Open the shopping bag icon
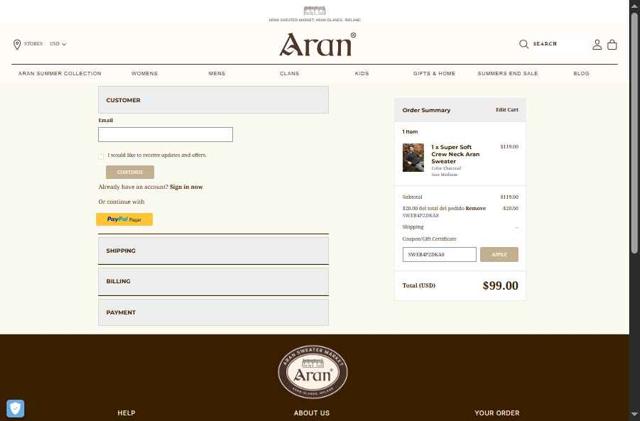 pos(612,45)
